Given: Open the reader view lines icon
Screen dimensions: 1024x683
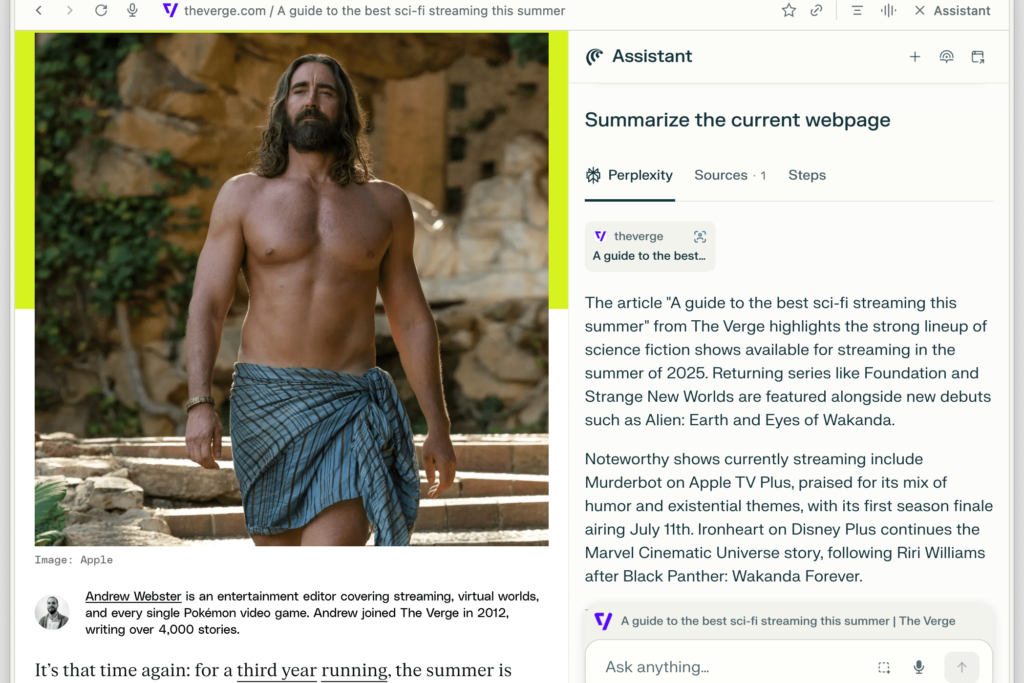Looking at the screenshot, I should click(x=857, y=11).
